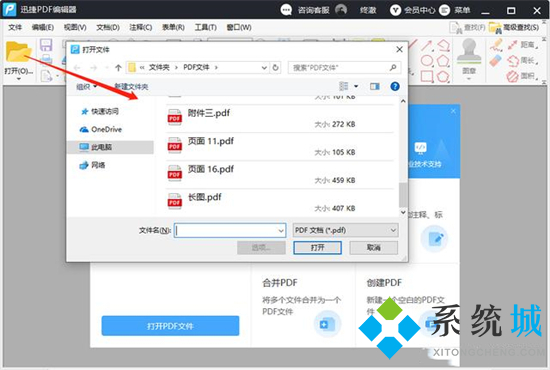
Task: Select the arrow line tool
Action: point(427,45)
